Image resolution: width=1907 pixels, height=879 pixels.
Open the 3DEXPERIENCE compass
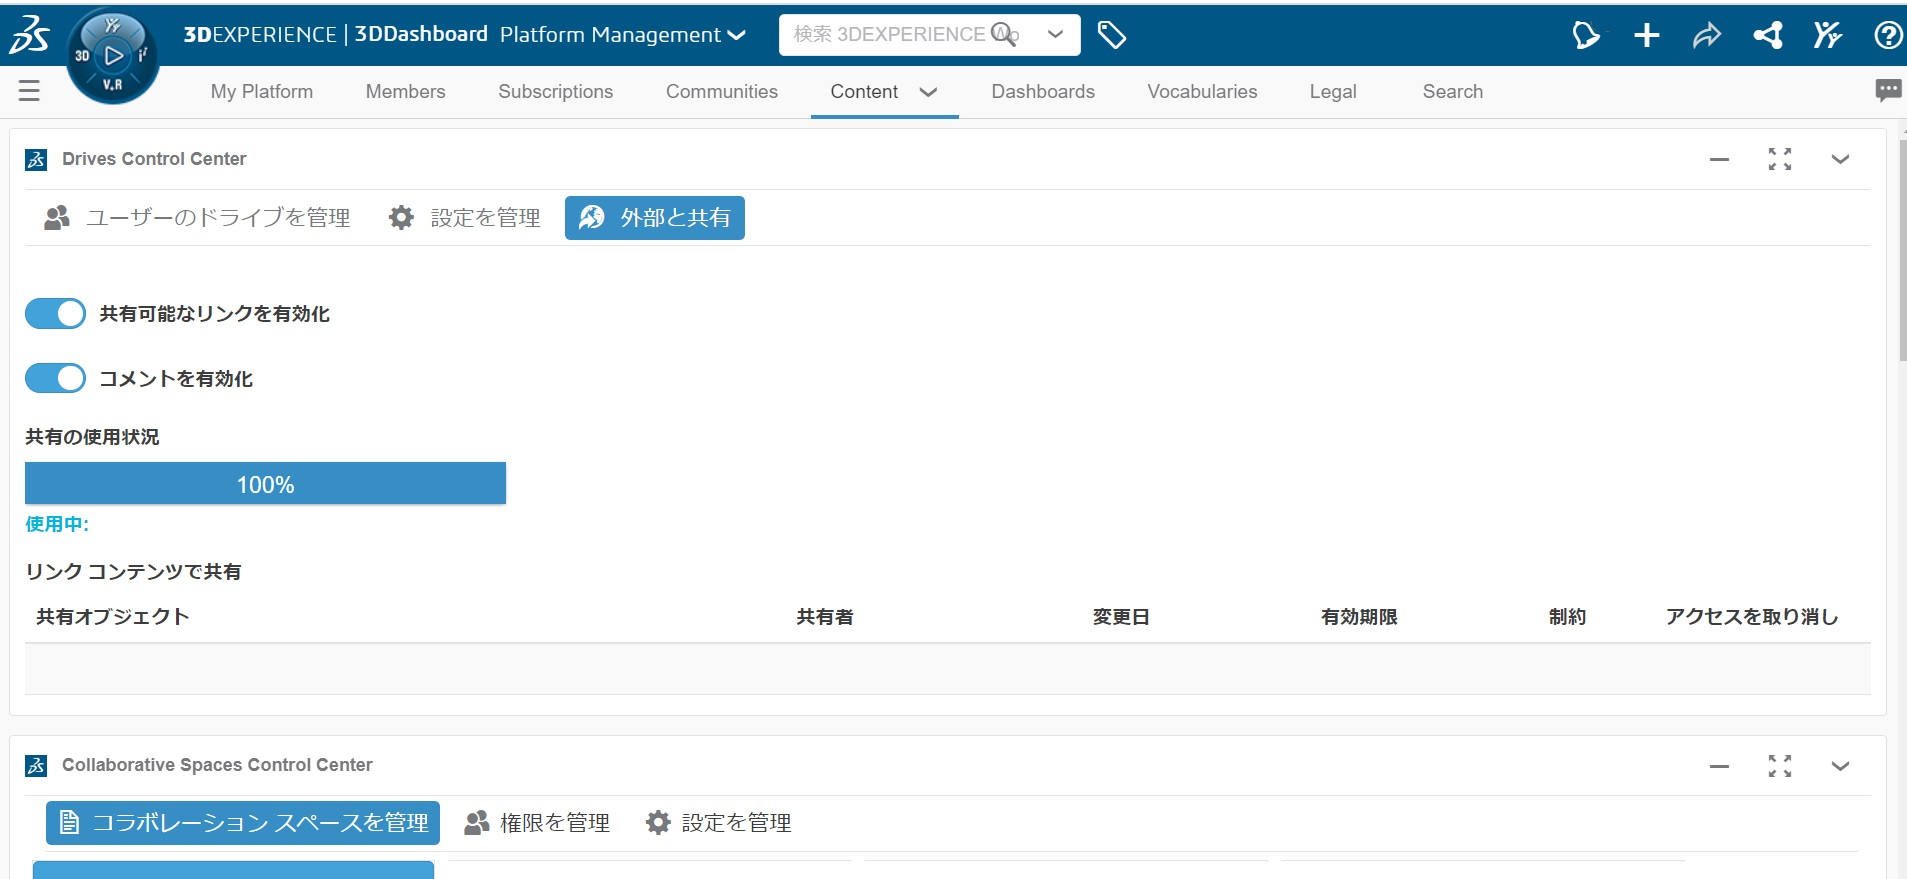(x=113, y=56)
